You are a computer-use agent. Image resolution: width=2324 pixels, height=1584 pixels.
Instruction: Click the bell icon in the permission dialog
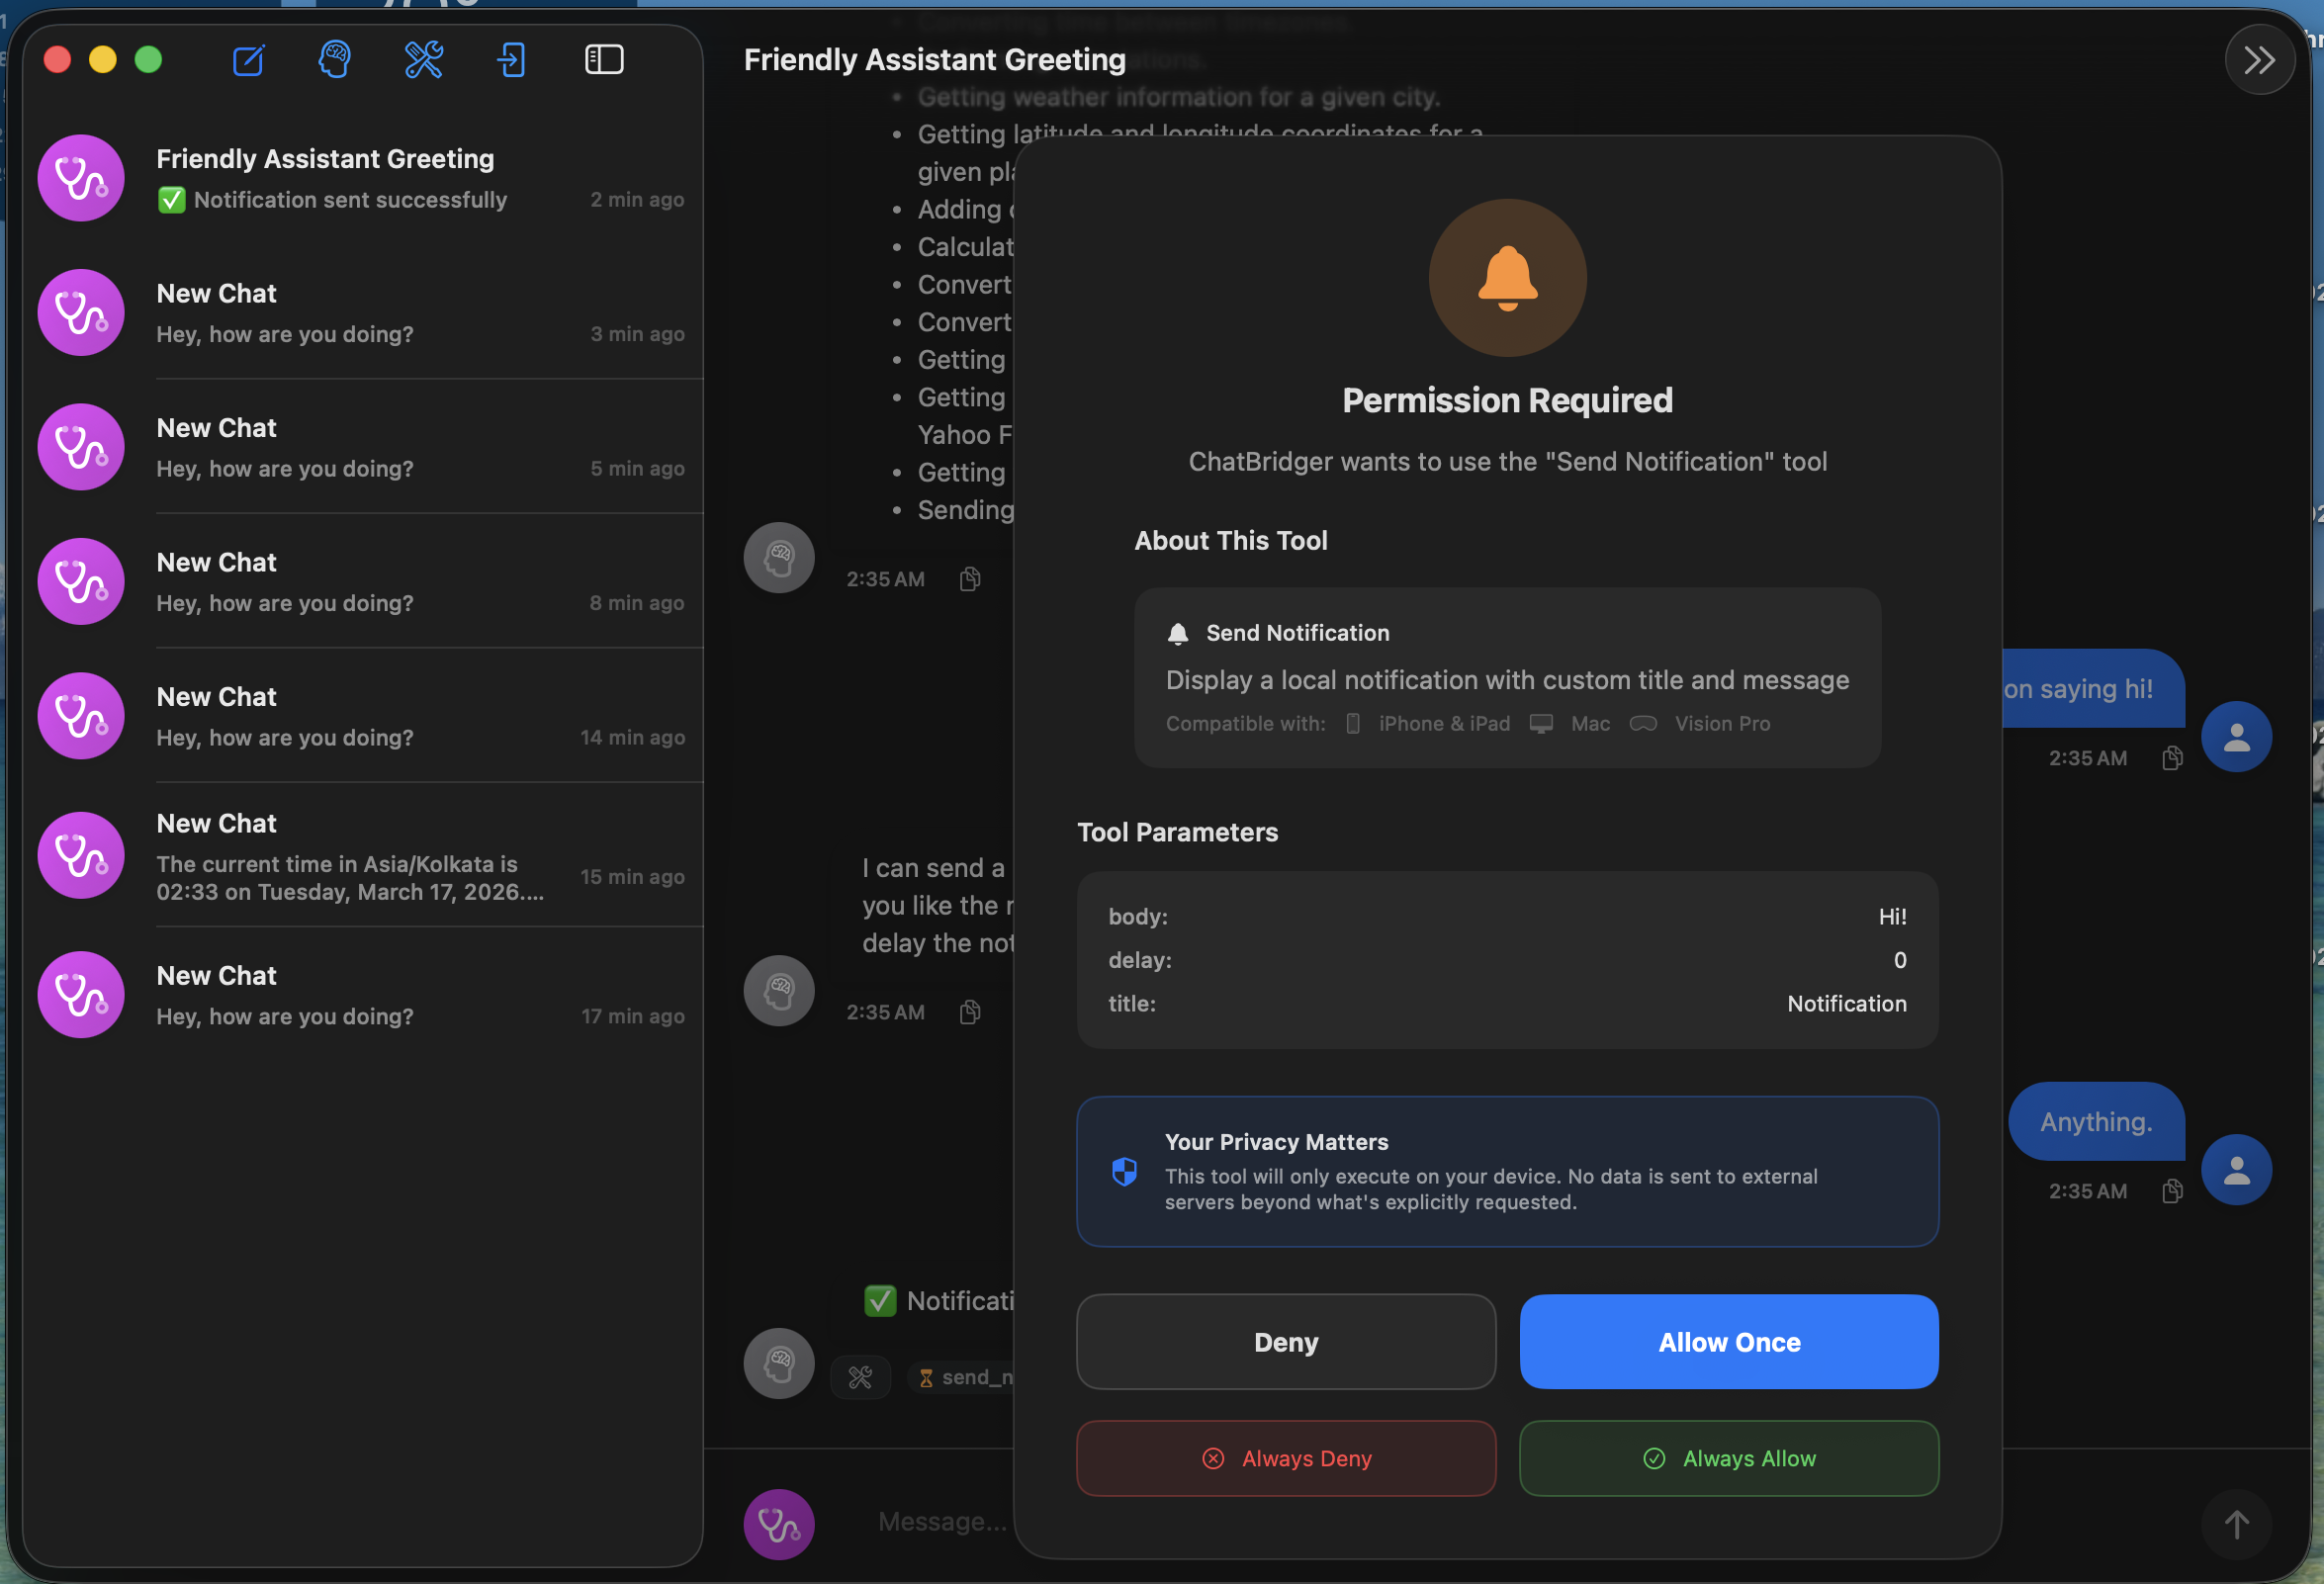tap(1507, 279)
